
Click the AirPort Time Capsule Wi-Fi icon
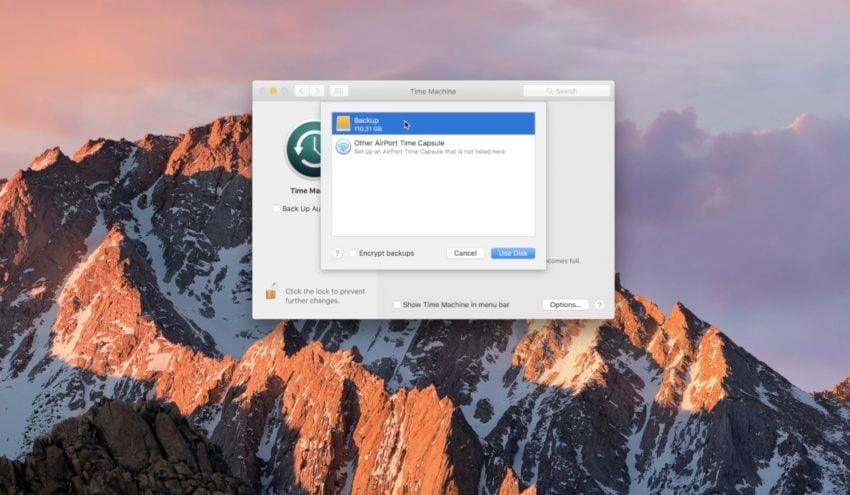tap(343, 146)
